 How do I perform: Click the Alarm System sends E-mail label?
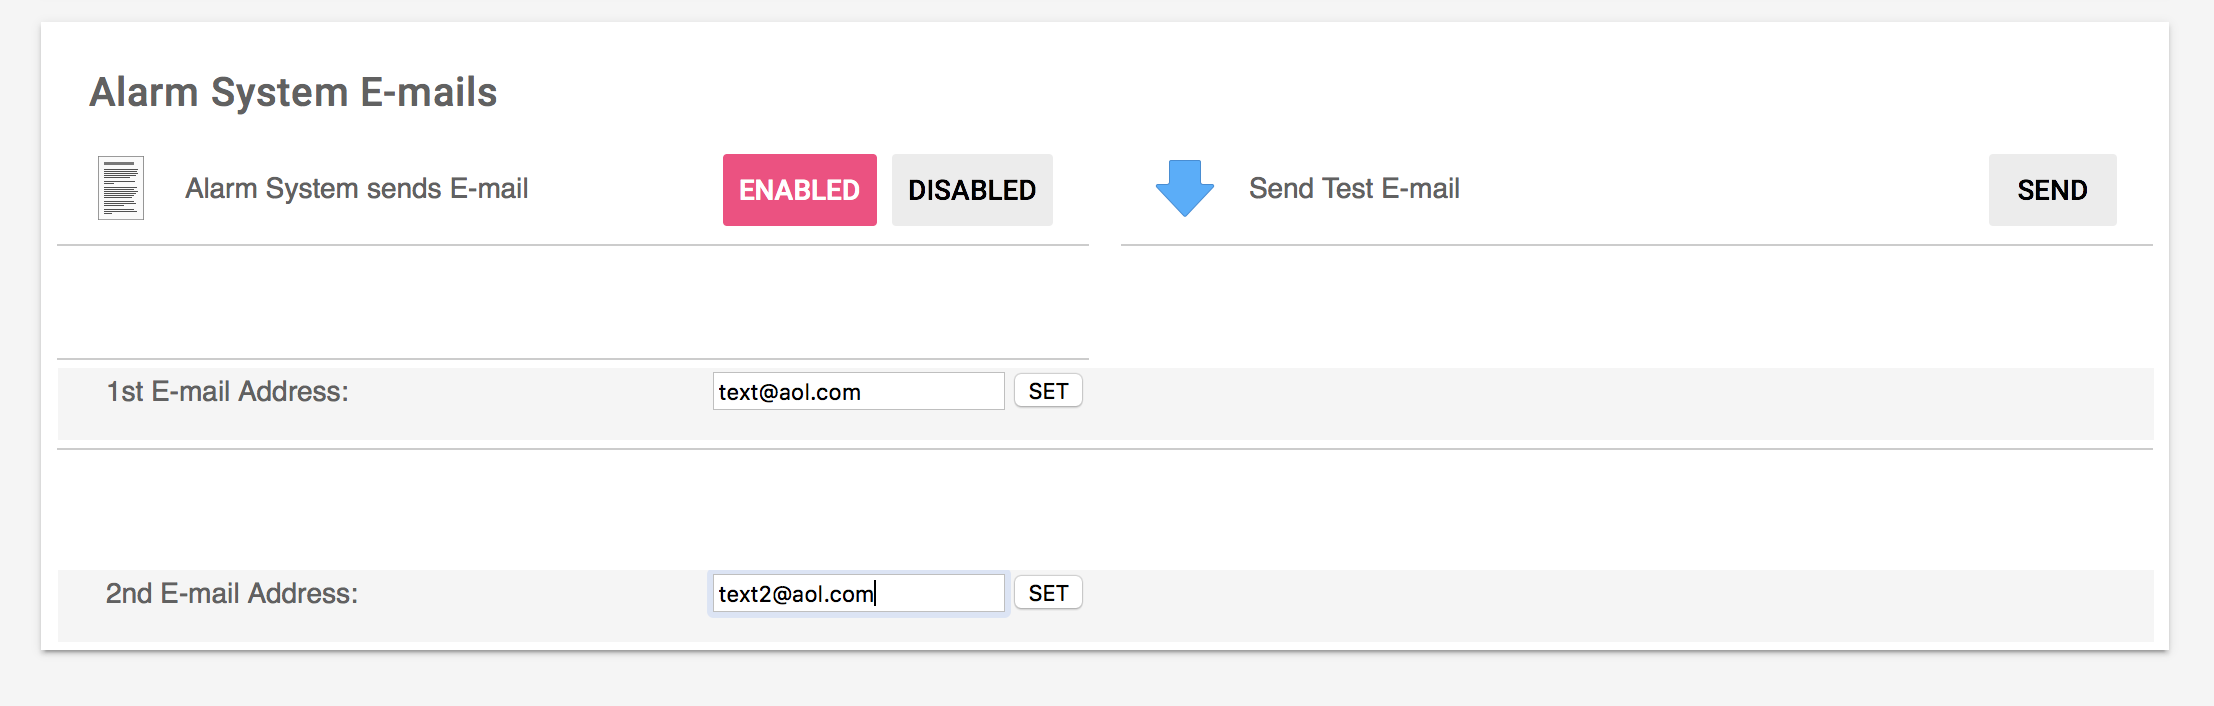356,188
